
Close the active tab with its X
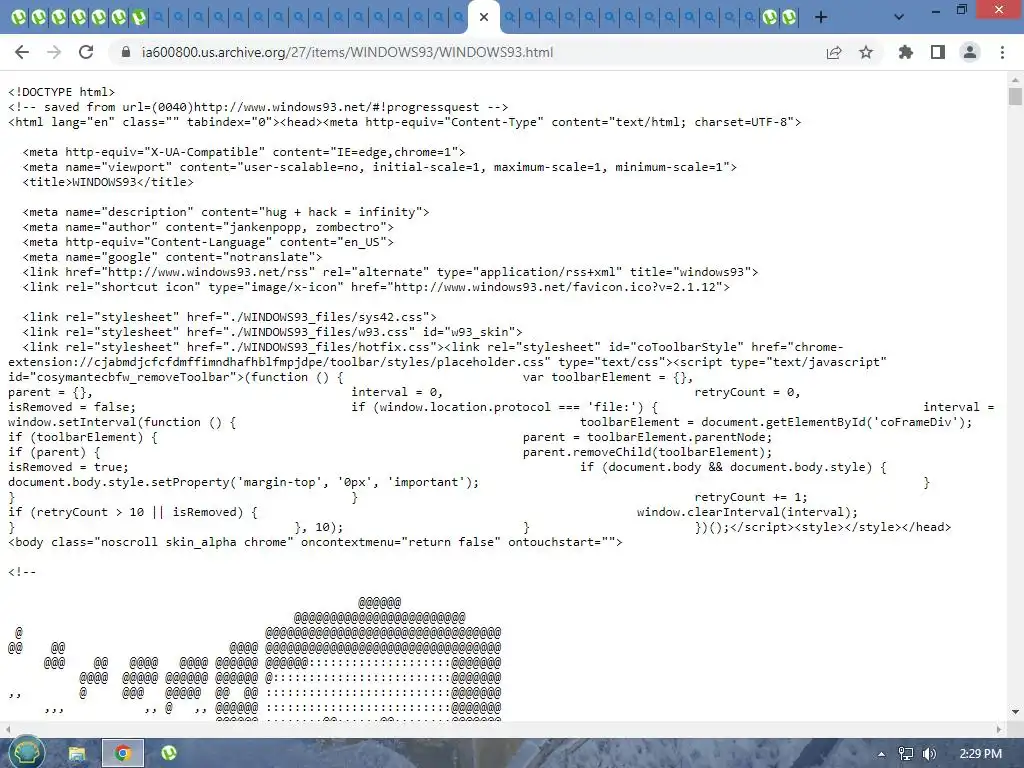(x=484, y=17)
